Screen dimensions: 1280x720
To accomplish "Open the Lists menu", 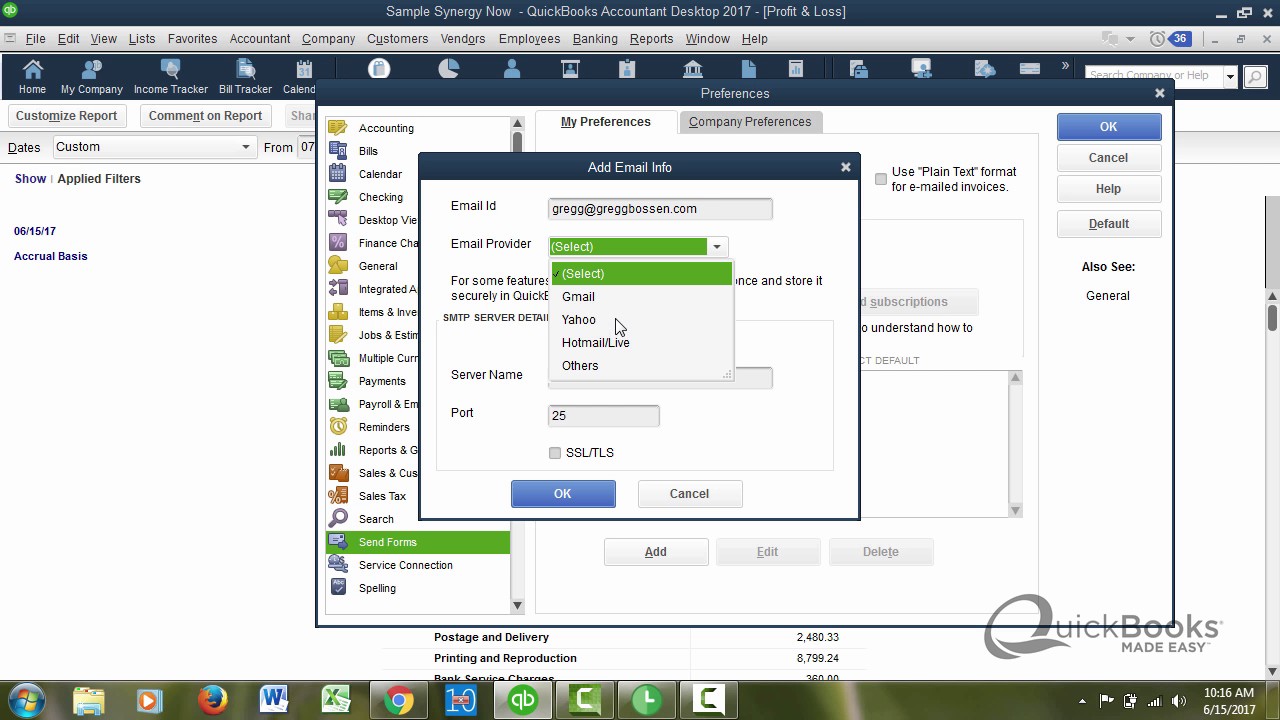I will pyautogui.click(x=142, y=39).
